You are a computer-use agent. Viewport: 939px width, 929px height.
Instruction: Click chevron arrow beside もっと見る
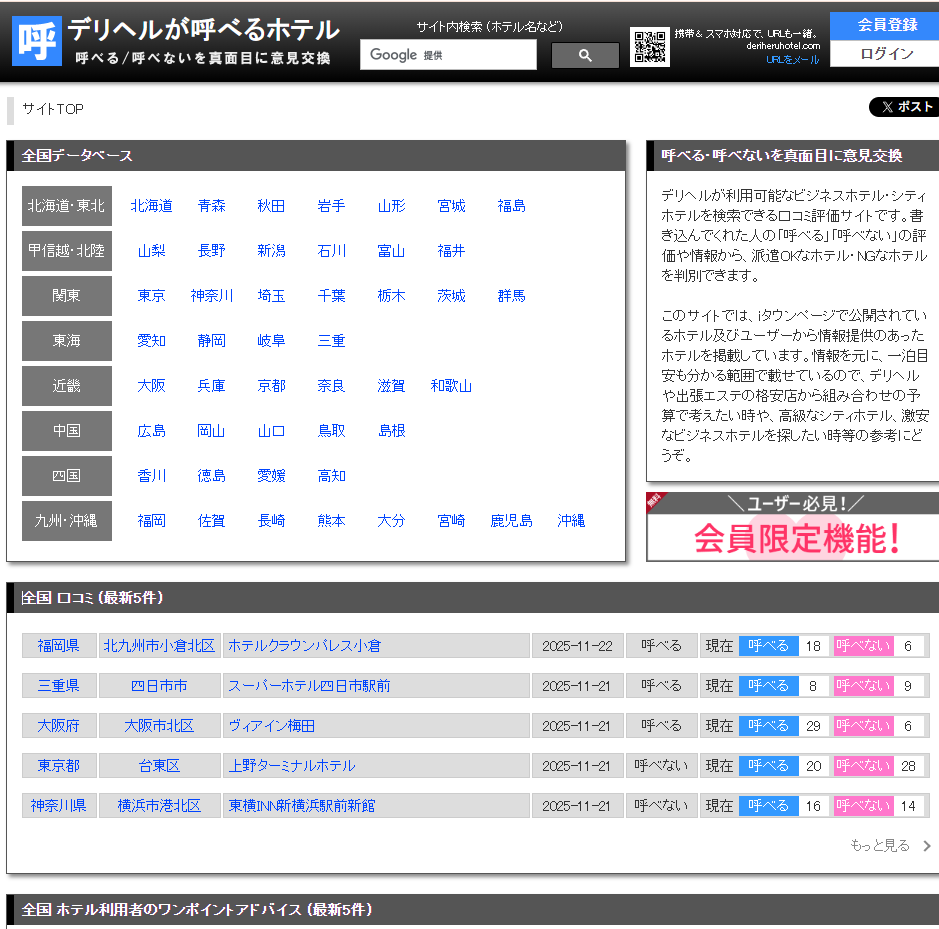tap(926, 846)
